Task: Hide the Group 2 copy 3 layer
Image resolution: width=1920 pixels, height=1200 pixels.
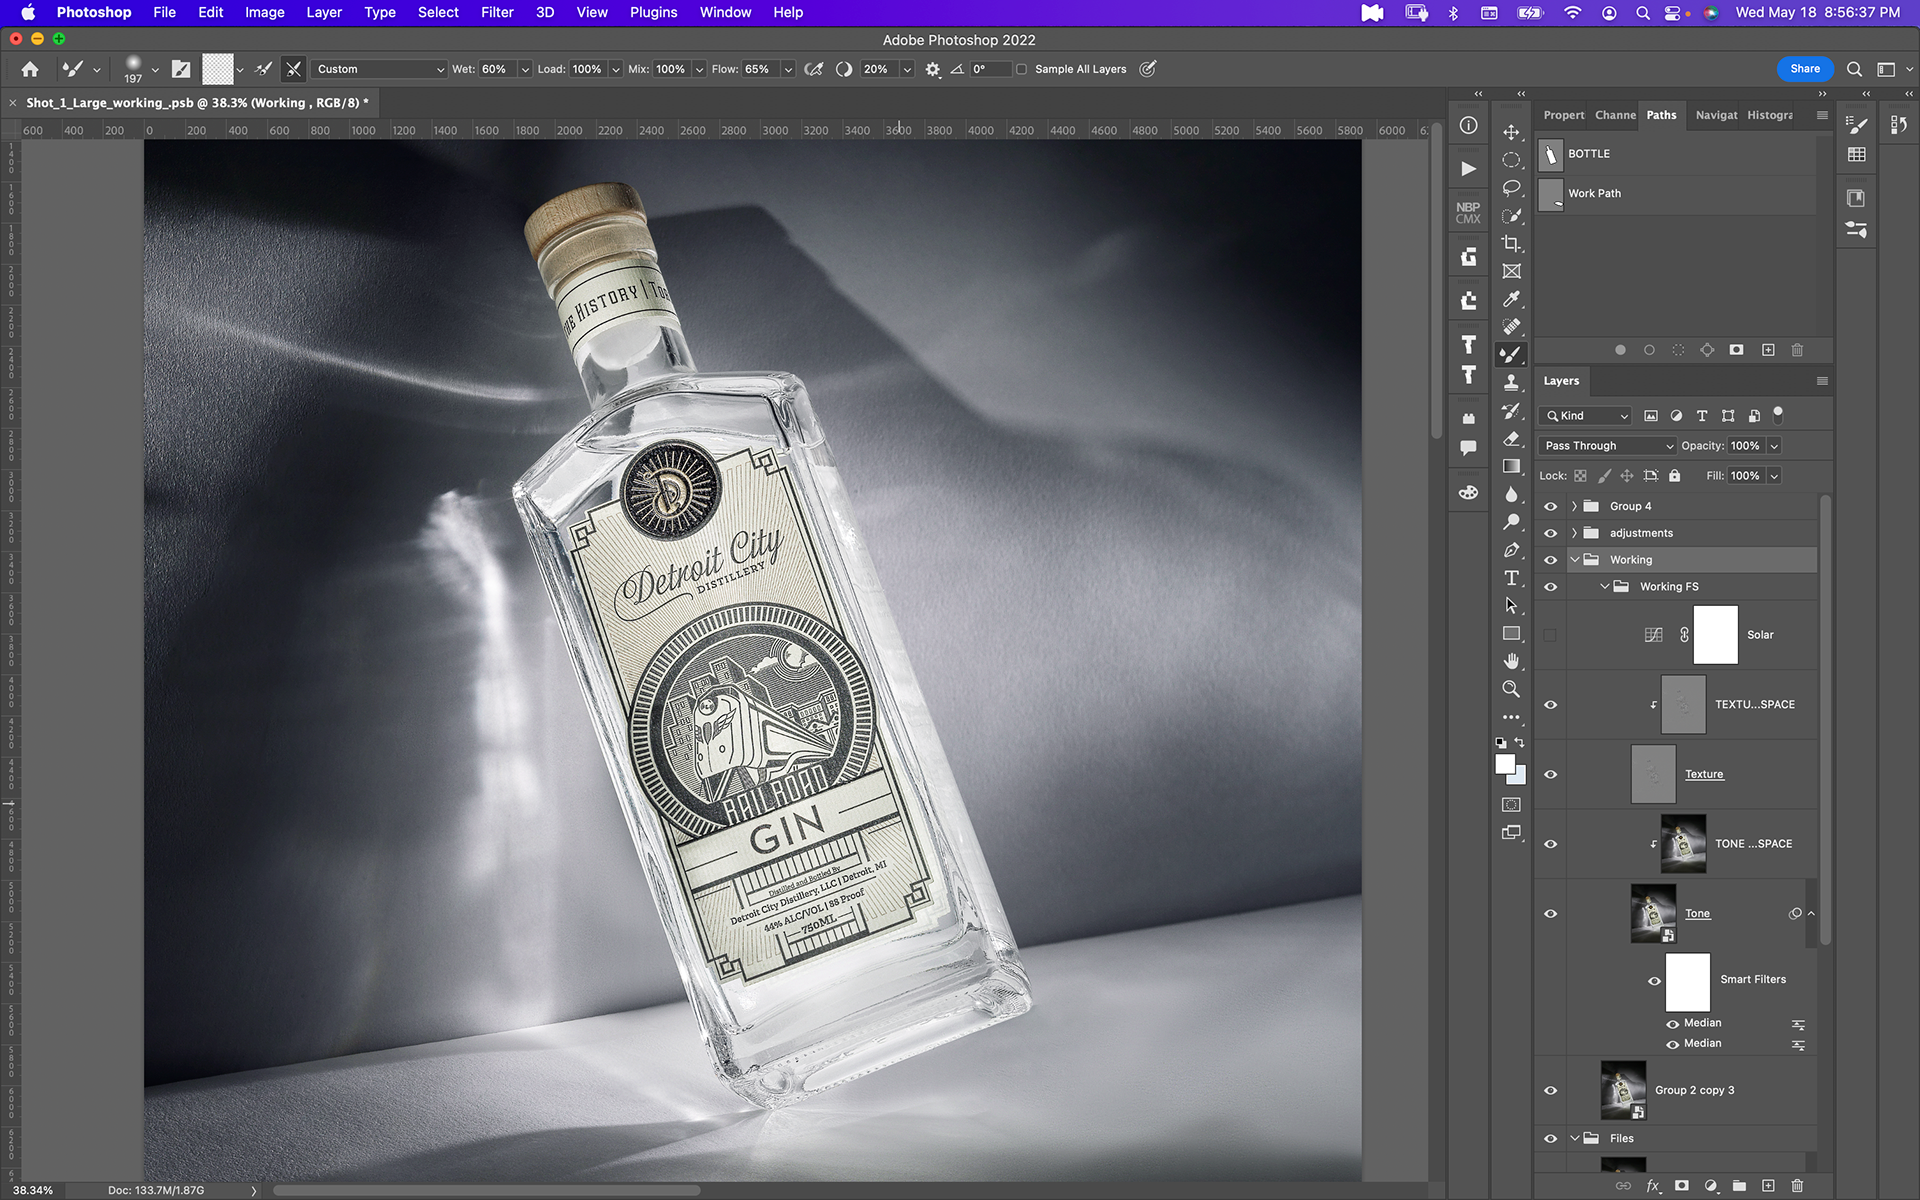Action: coord(1551,1090)
